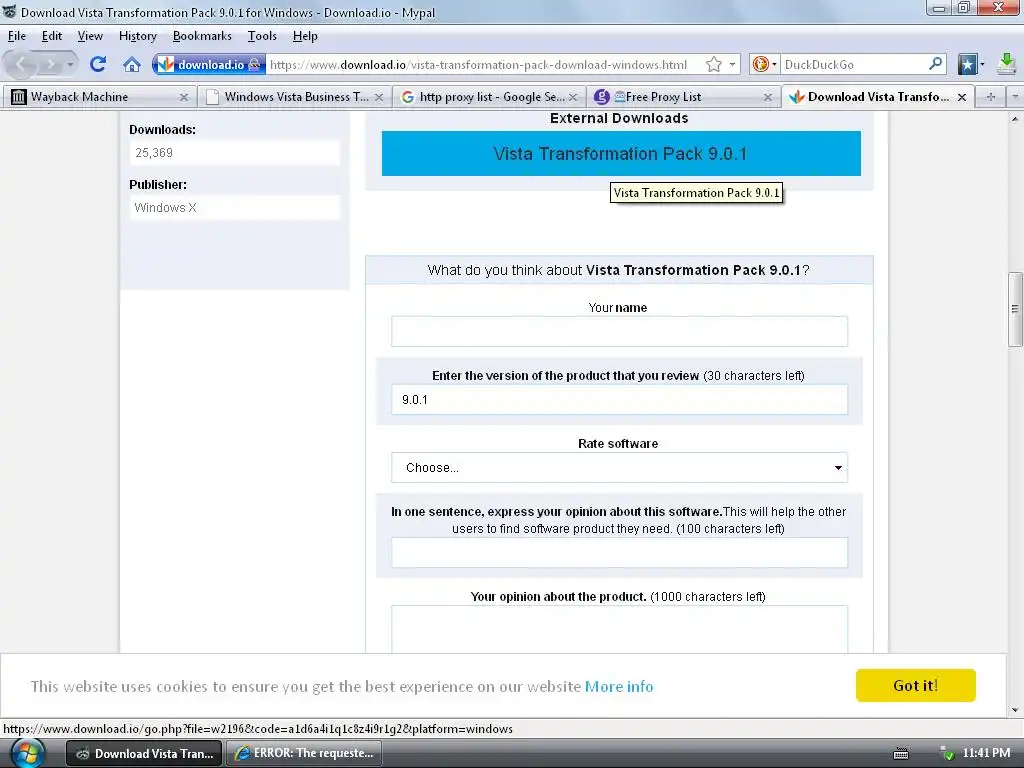The image size is (1024, 768).
Task: Click the one sentence opinion field
Action: pos(619,552)
